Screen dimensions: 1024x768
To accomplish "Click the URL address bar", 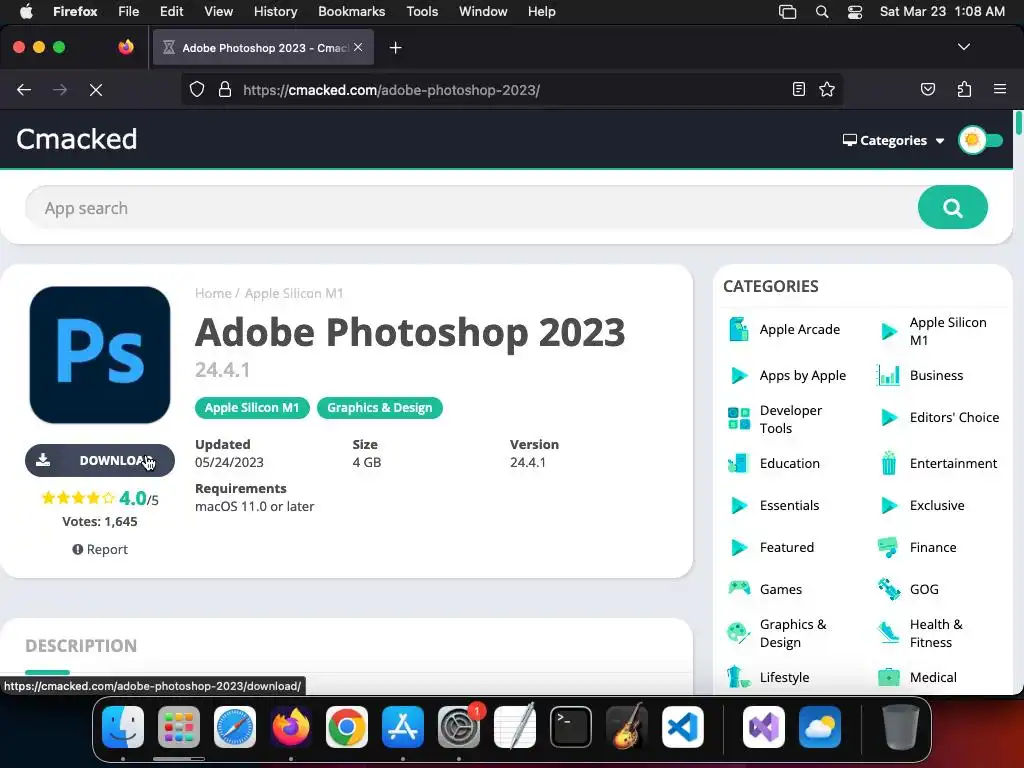I will pyautogui.click(x=514, y=89).
